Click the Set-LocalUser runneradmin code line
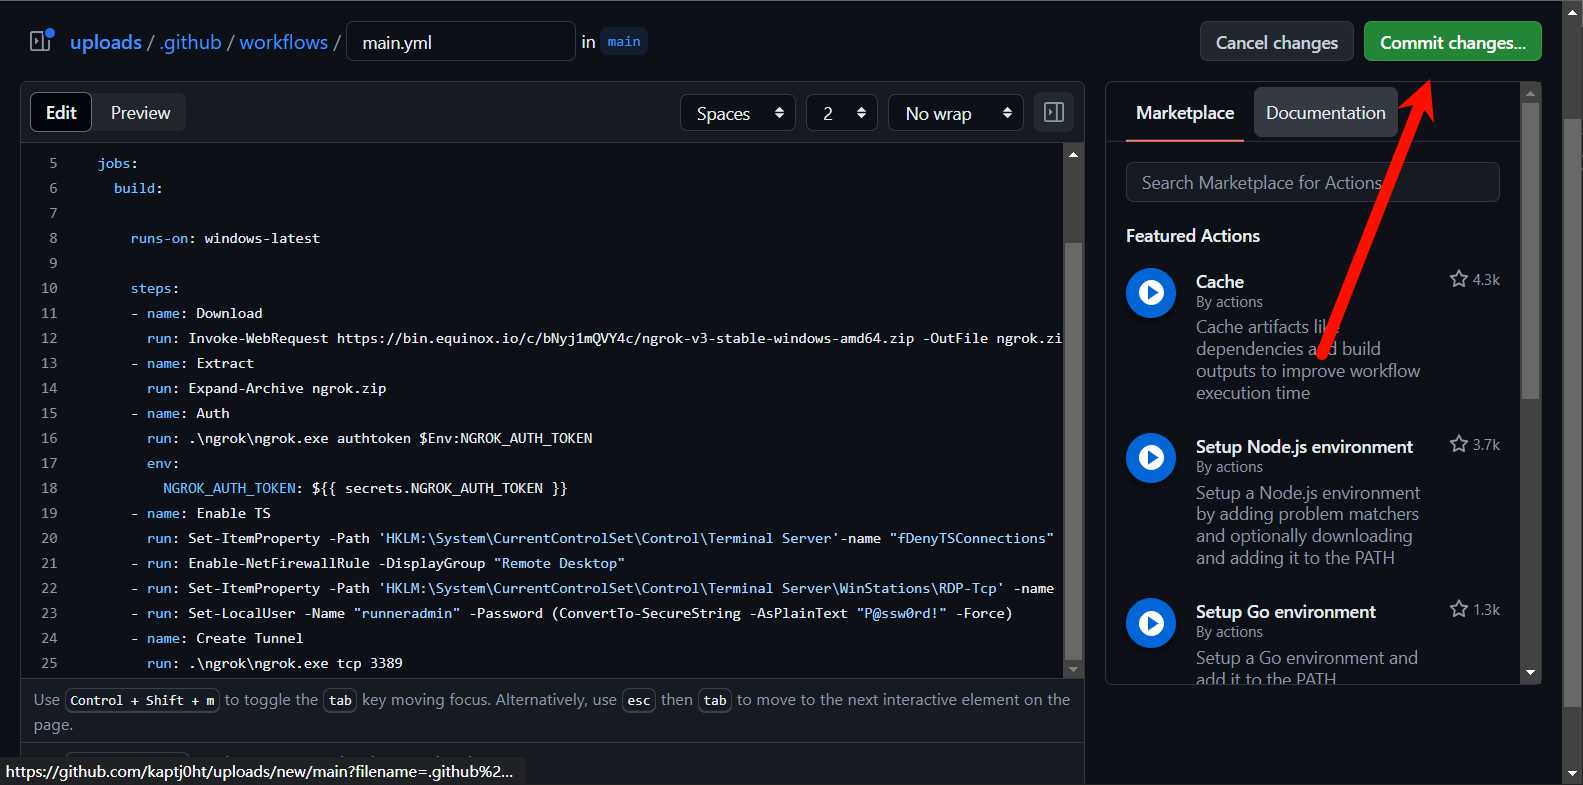The height and width of the screenshot is (785, 1583). click(571, 613)
